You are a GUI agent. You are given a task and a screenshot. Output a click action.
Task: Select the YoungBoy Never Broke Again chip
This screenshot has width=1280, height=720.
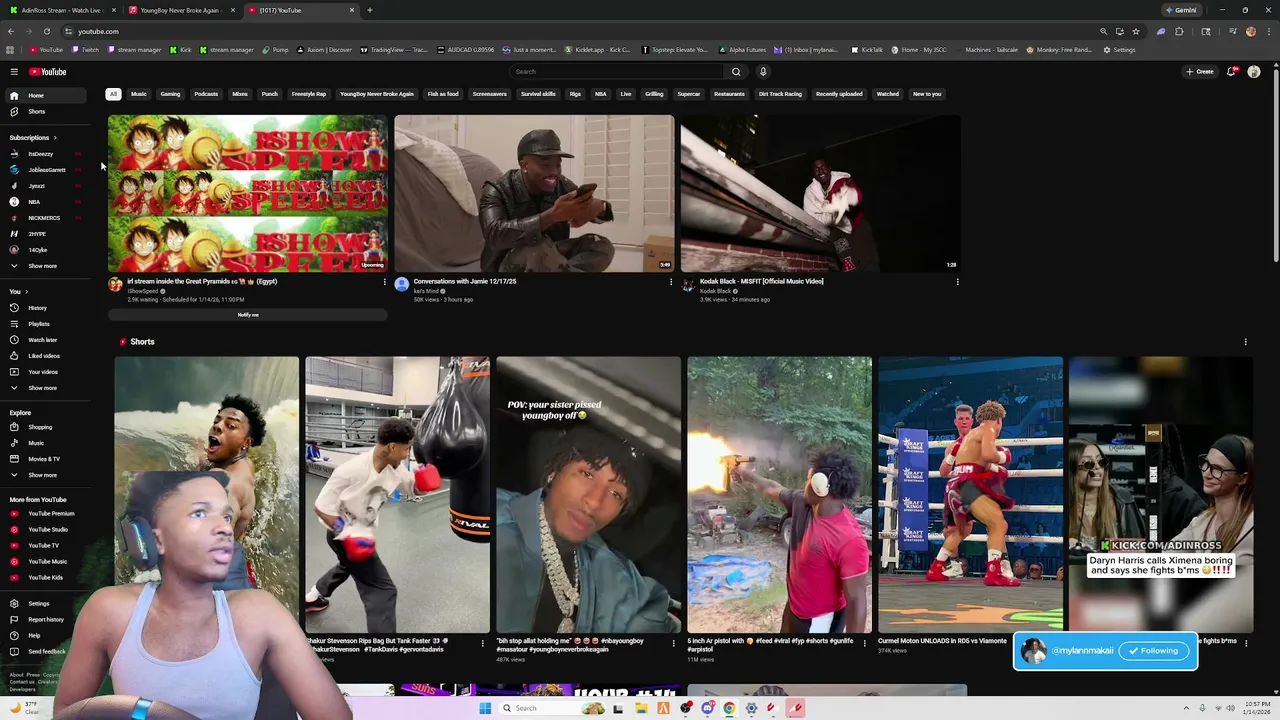click(x=377, y=94)
